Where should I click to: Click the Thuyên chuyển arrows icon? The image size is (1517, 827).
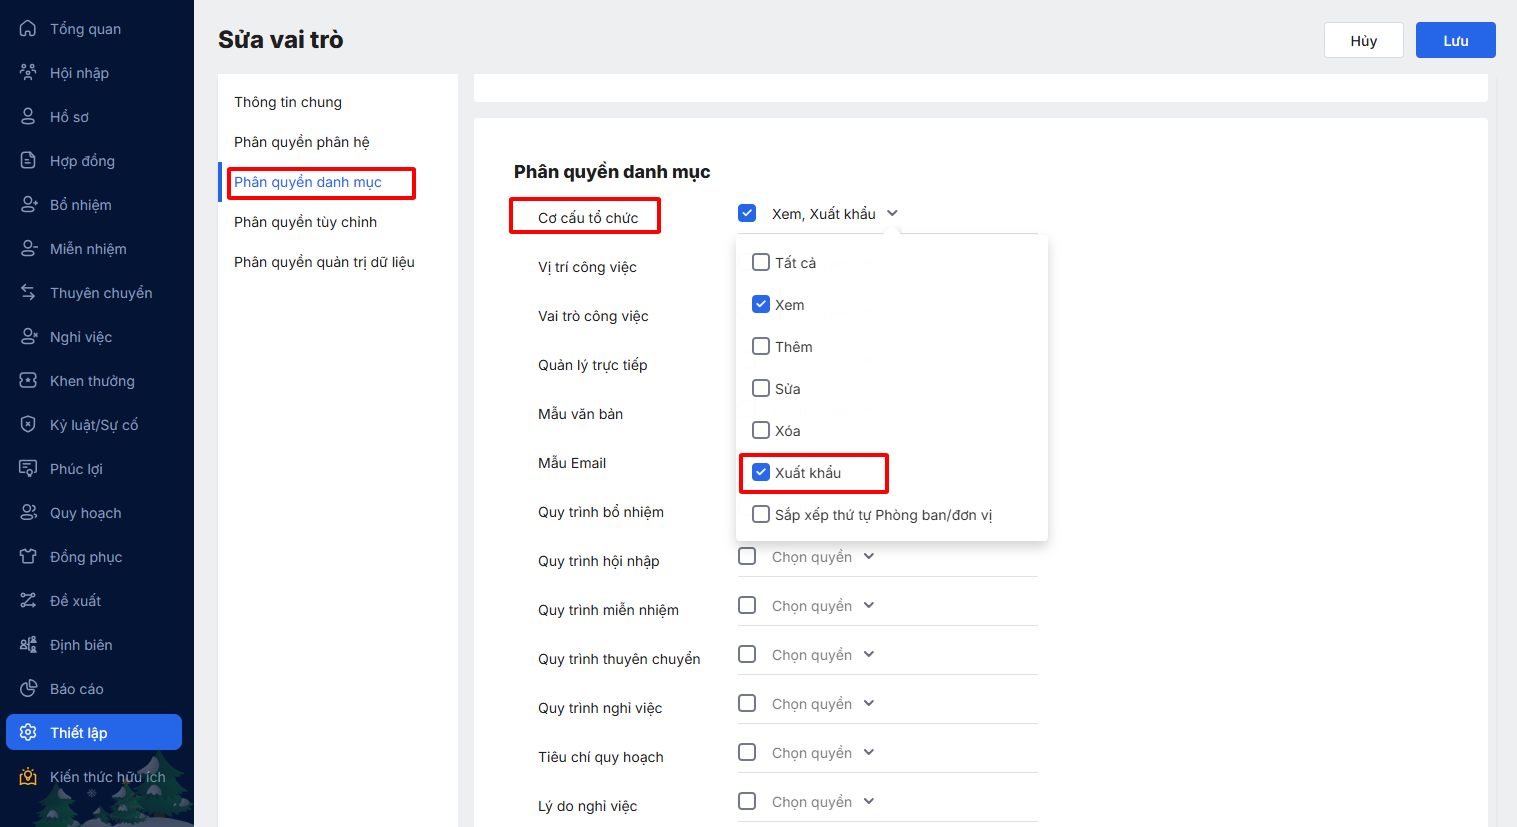click(28, 293)
